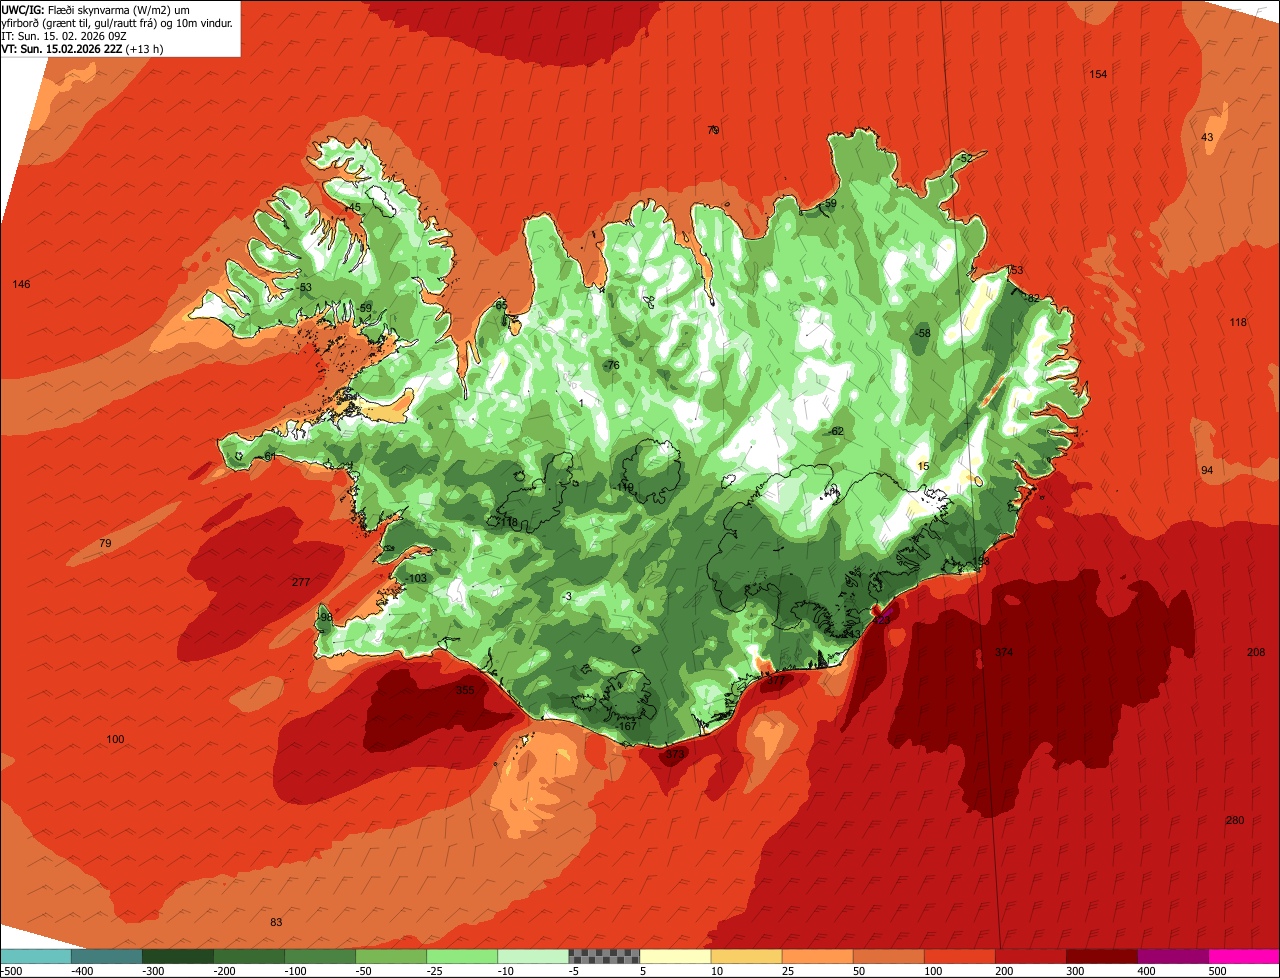Viewport: 1280px width, 978px height.
Task: Click the value 374 southeast of Iceland
Action: [1004, 652]
